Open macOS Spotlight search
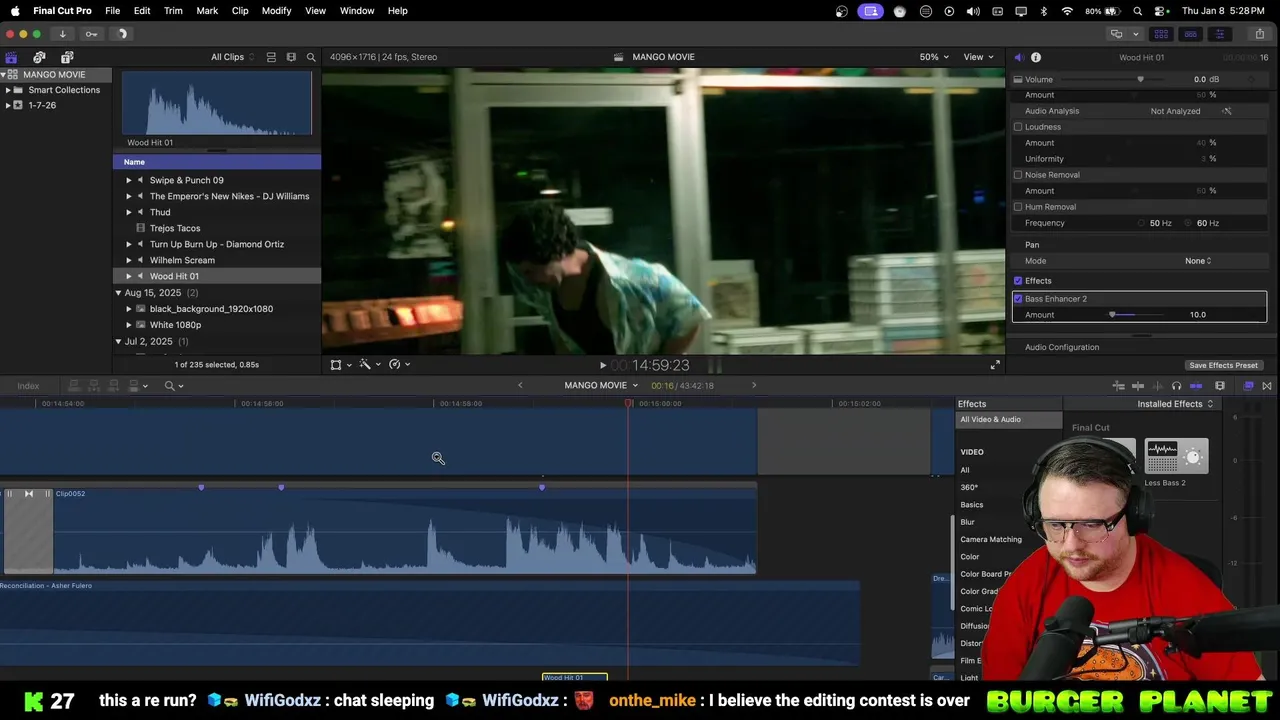 (1138, 11)
